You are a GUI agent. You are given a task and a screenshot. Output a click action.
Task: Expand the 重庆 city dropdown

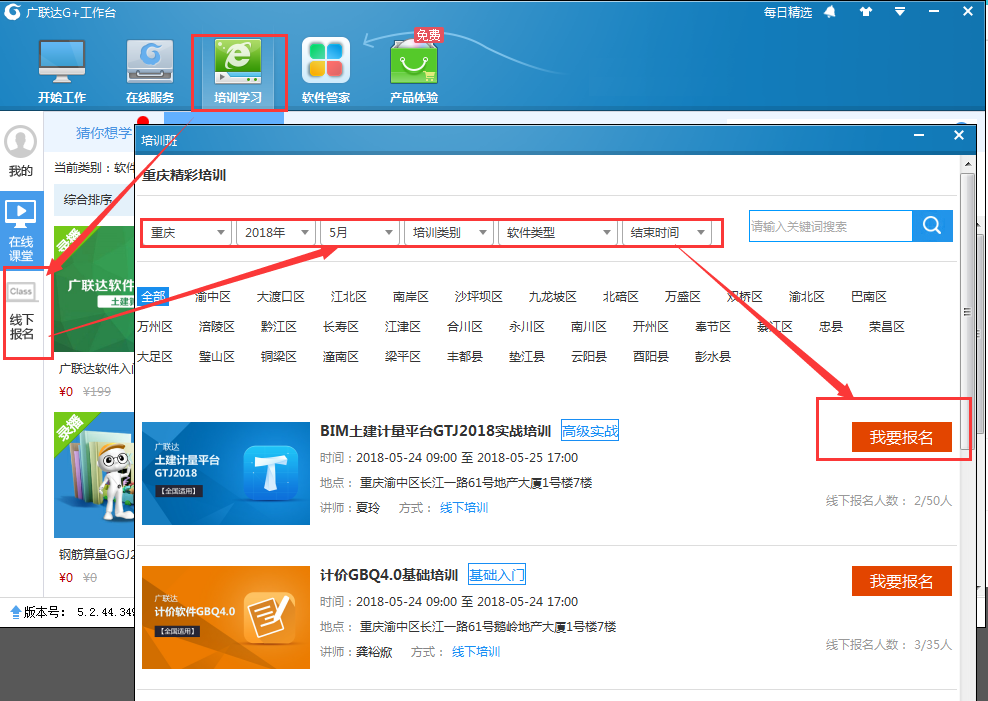point(187,232)
